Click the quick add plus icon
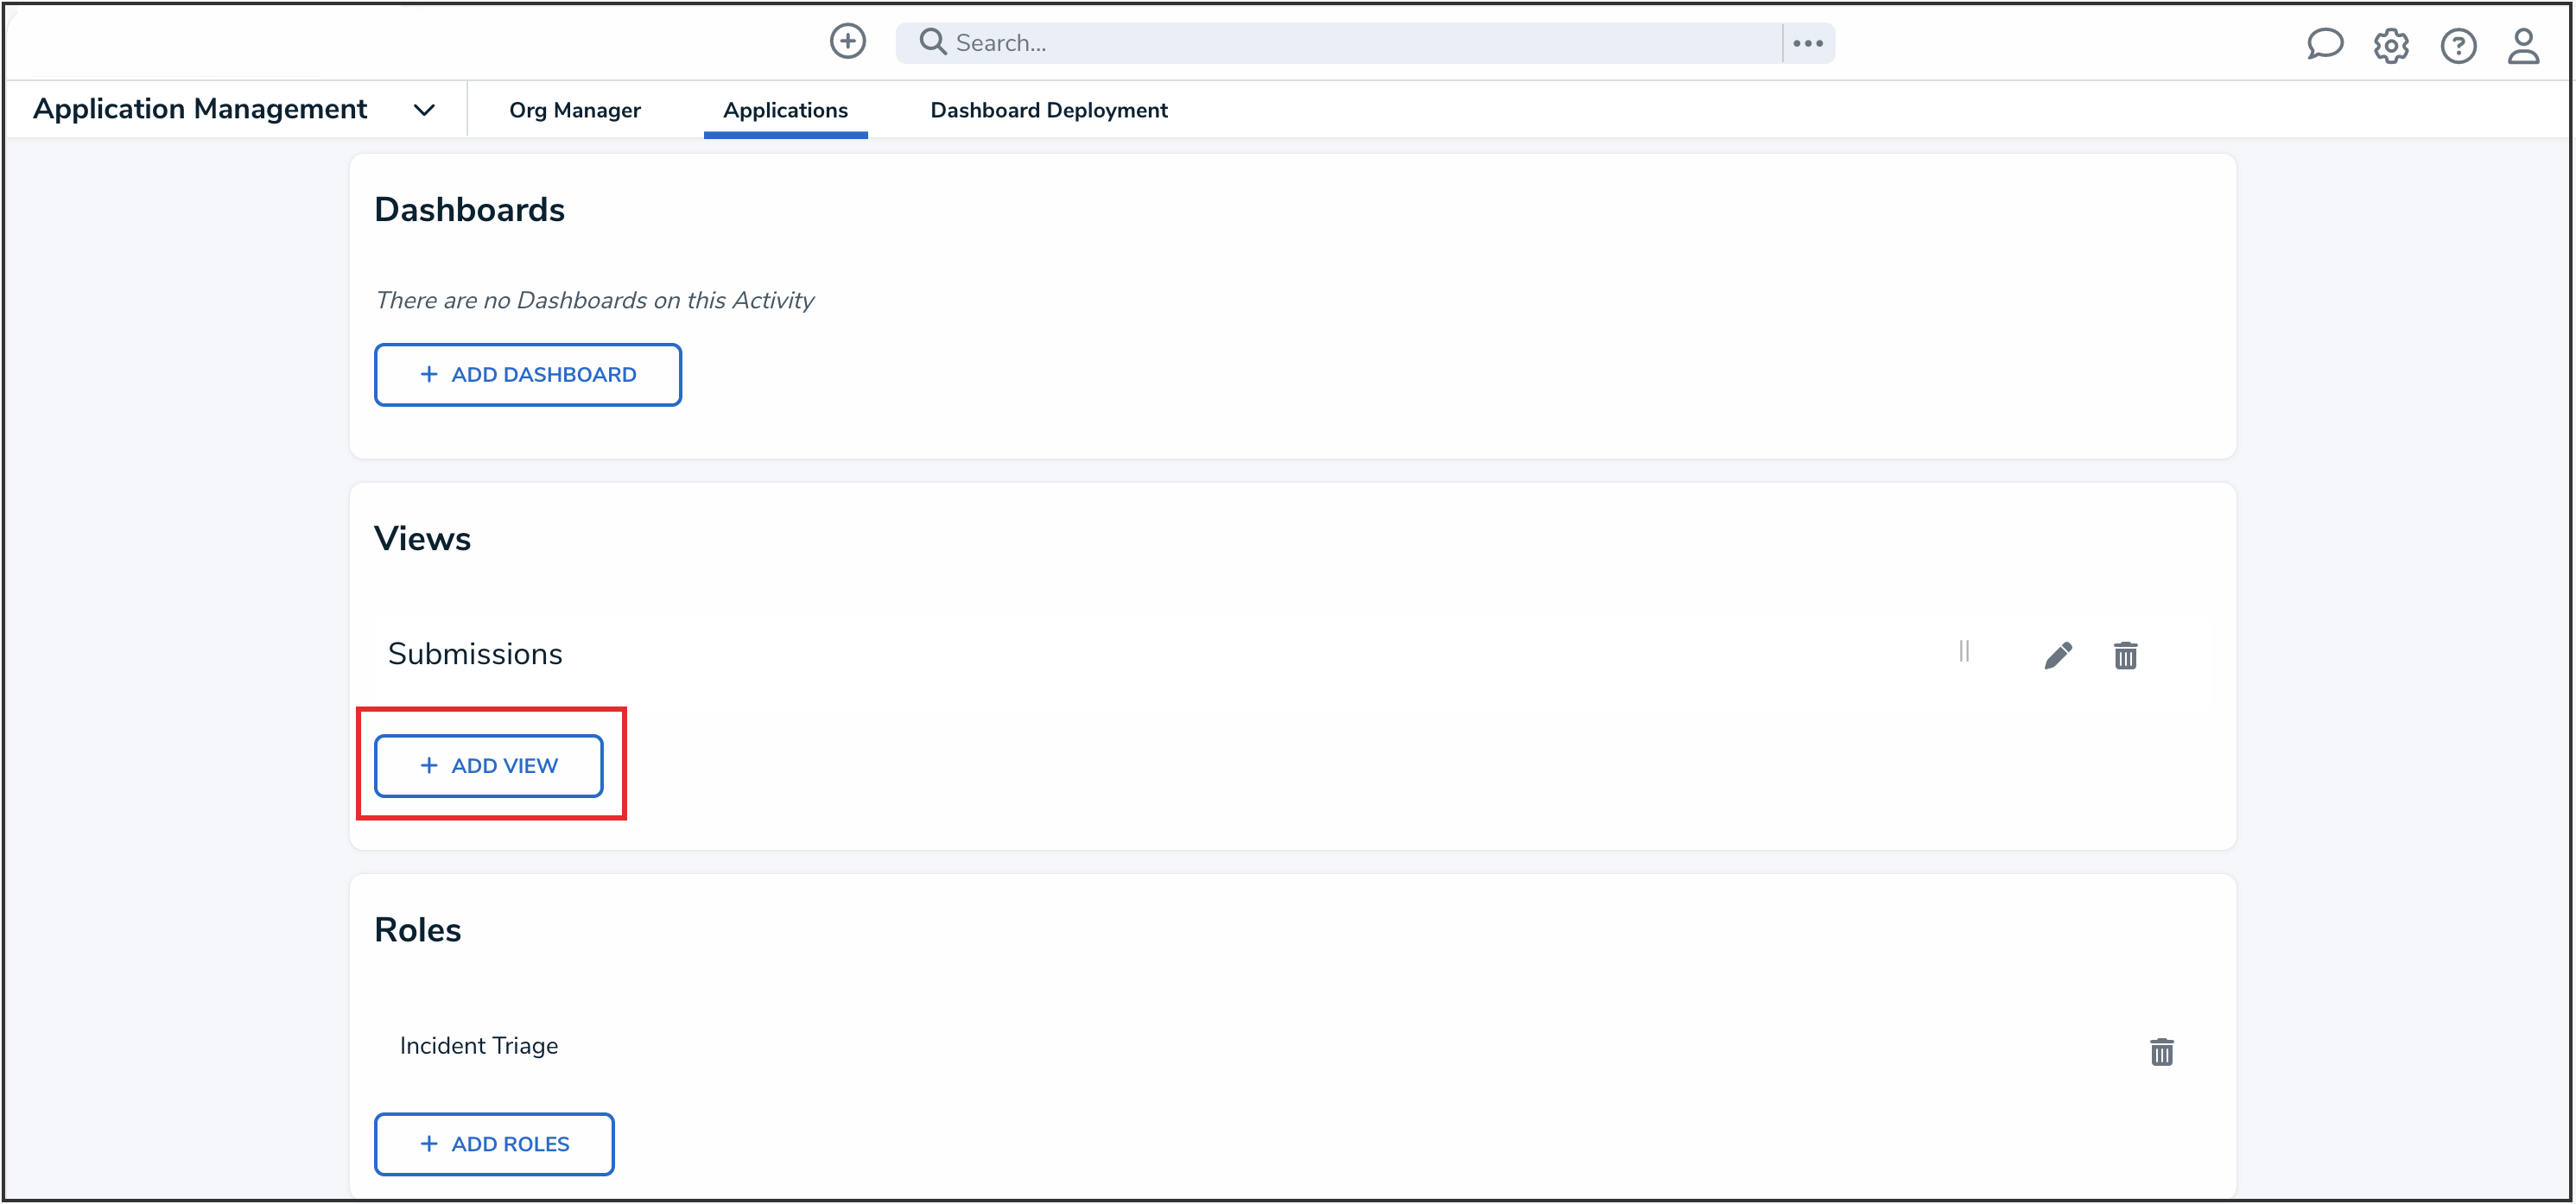 847,42
